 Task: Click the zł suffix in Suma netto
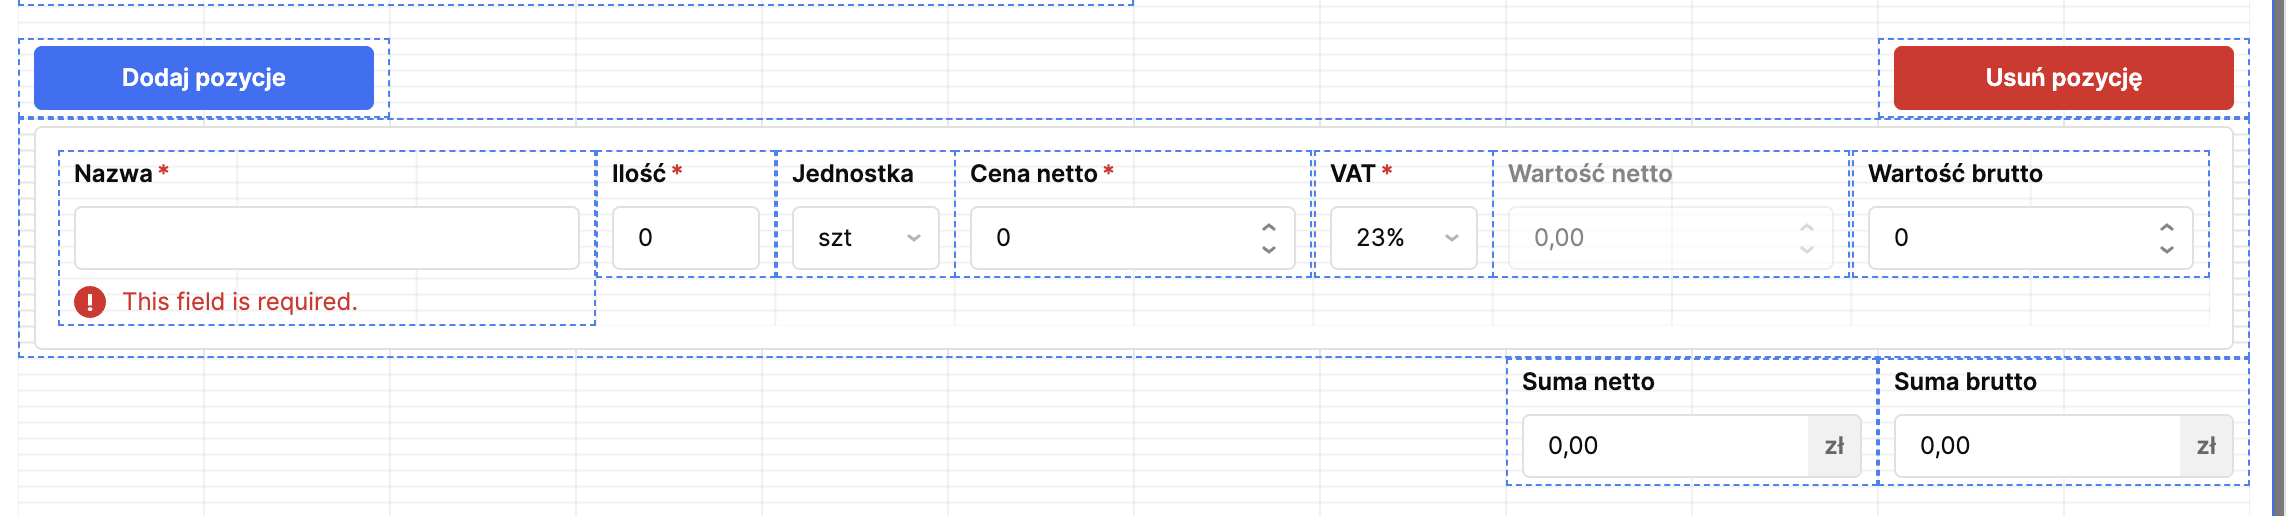pyautogui.click(x=1834, y=446)
